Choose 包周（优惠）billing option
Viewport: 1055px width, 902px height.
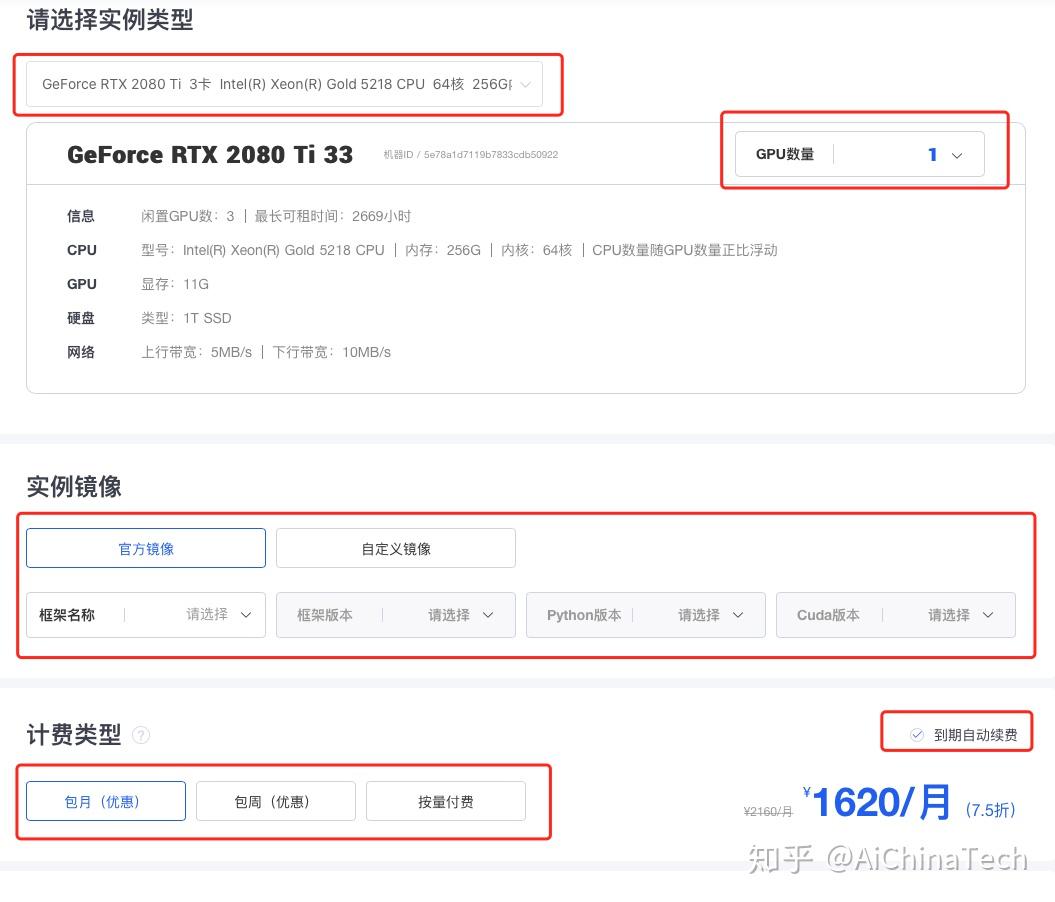(276, 800)
